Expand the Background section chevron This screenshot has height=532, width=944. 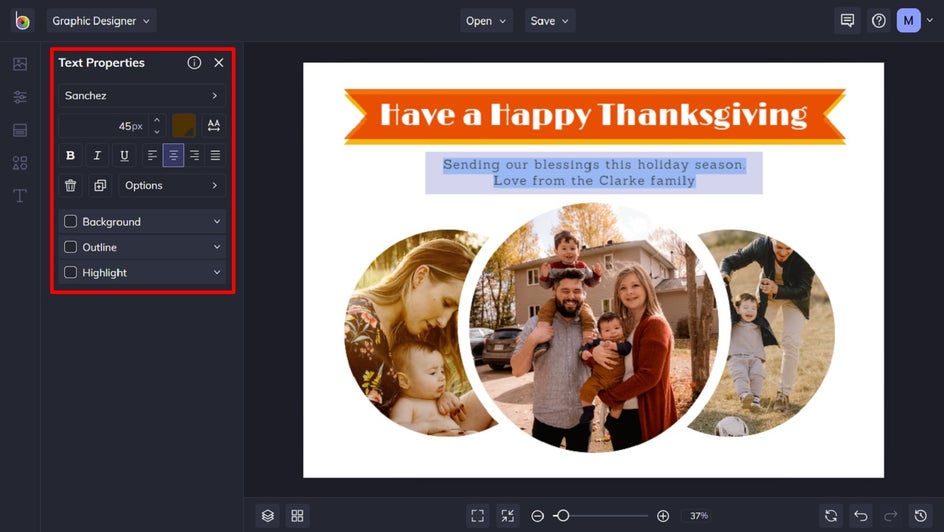pyautogui.click(x=217, y=221)
